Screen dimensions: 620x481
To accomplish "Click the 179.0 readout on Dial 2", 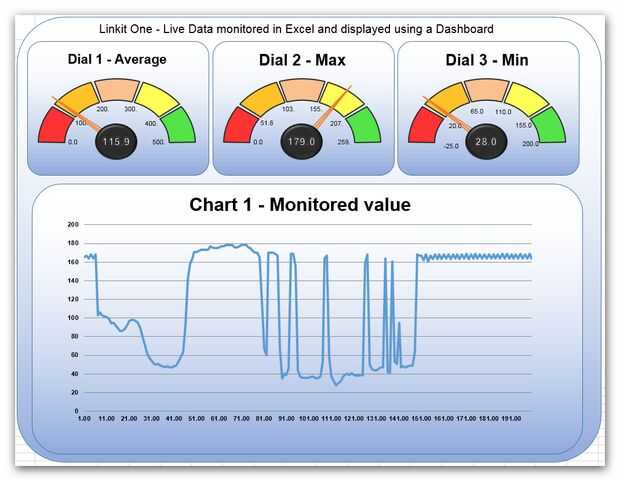I will (x=301, y=142).
